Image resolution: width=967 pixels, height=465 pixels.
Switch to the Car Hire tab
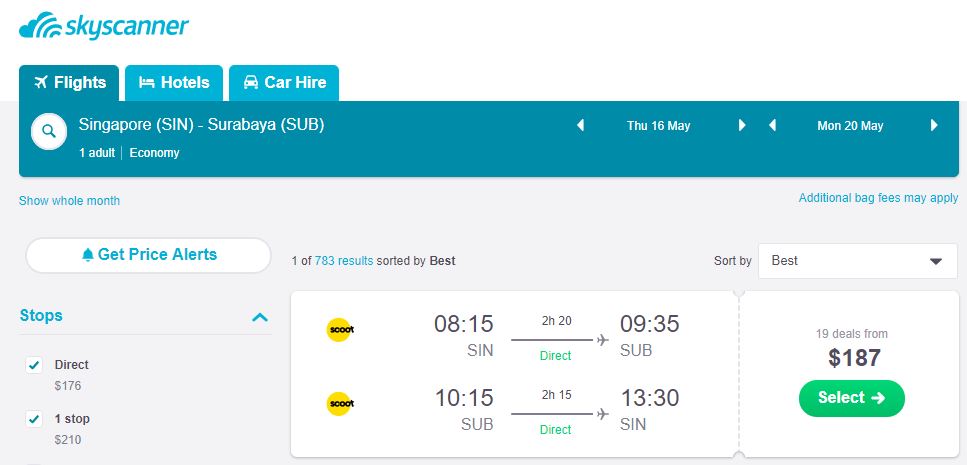[x=284, y=83]
